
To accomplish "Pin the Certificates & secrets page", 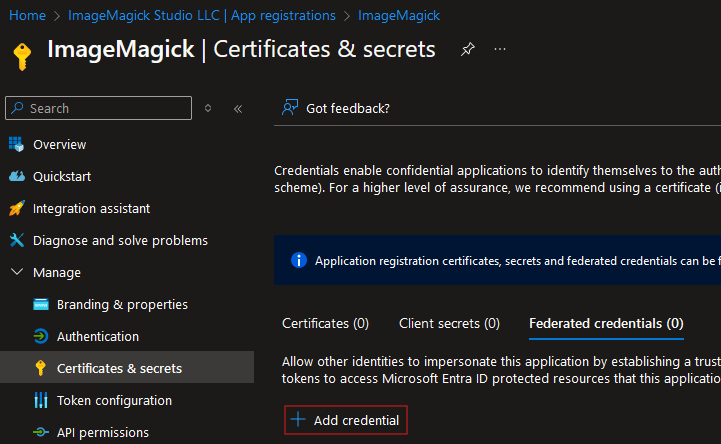I will click(x=468, y=49).
